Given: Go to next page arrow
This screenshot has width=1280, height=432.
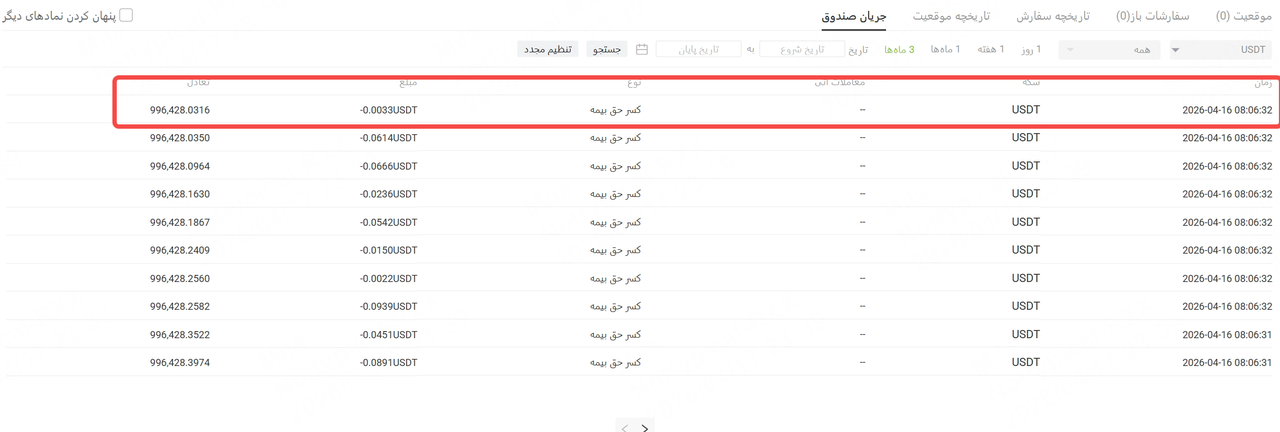Looking at the screenshot, I should (645, 428).
